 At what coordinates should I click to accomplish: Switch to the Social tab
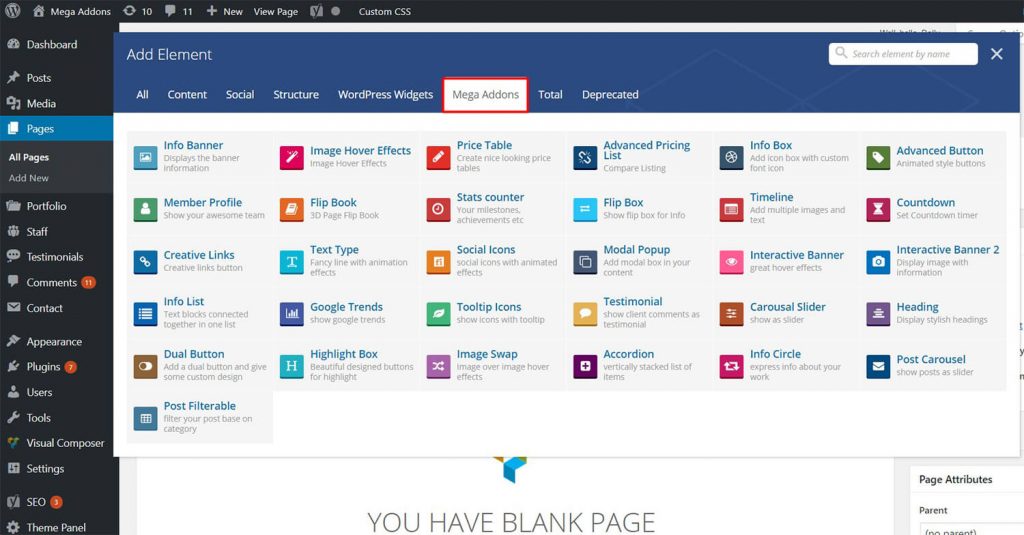[240, 95]
